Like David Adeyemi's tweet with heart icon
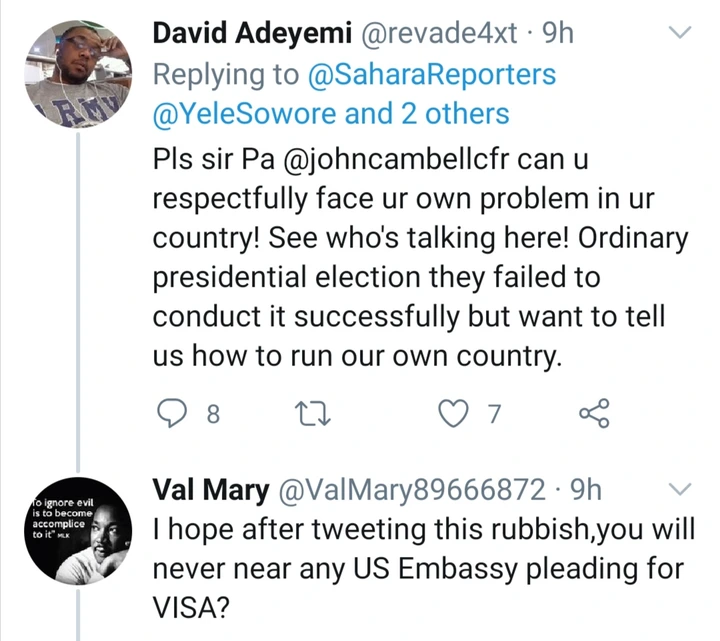720x641 pixels. [x=456, y=413]
